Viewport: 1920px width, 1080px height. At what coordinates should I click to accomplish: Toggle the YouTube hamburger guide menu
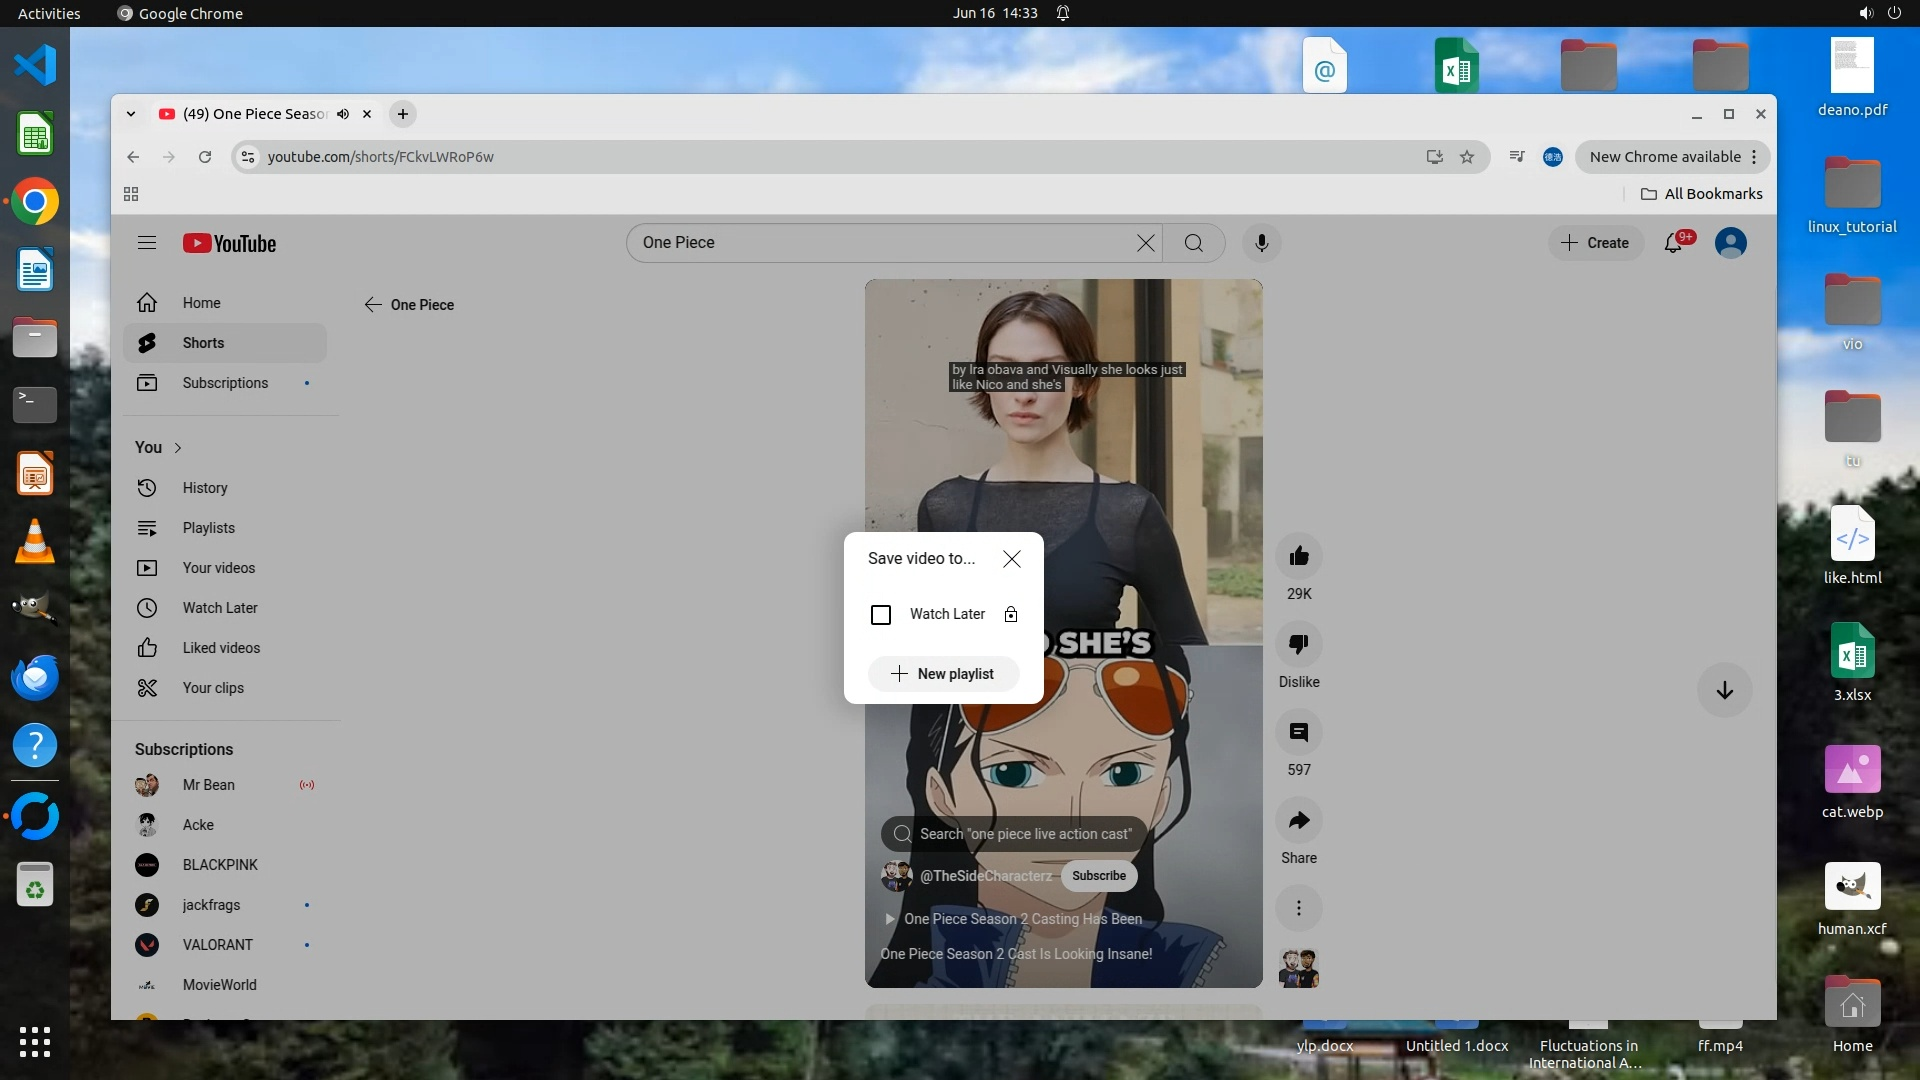[147, 243]
